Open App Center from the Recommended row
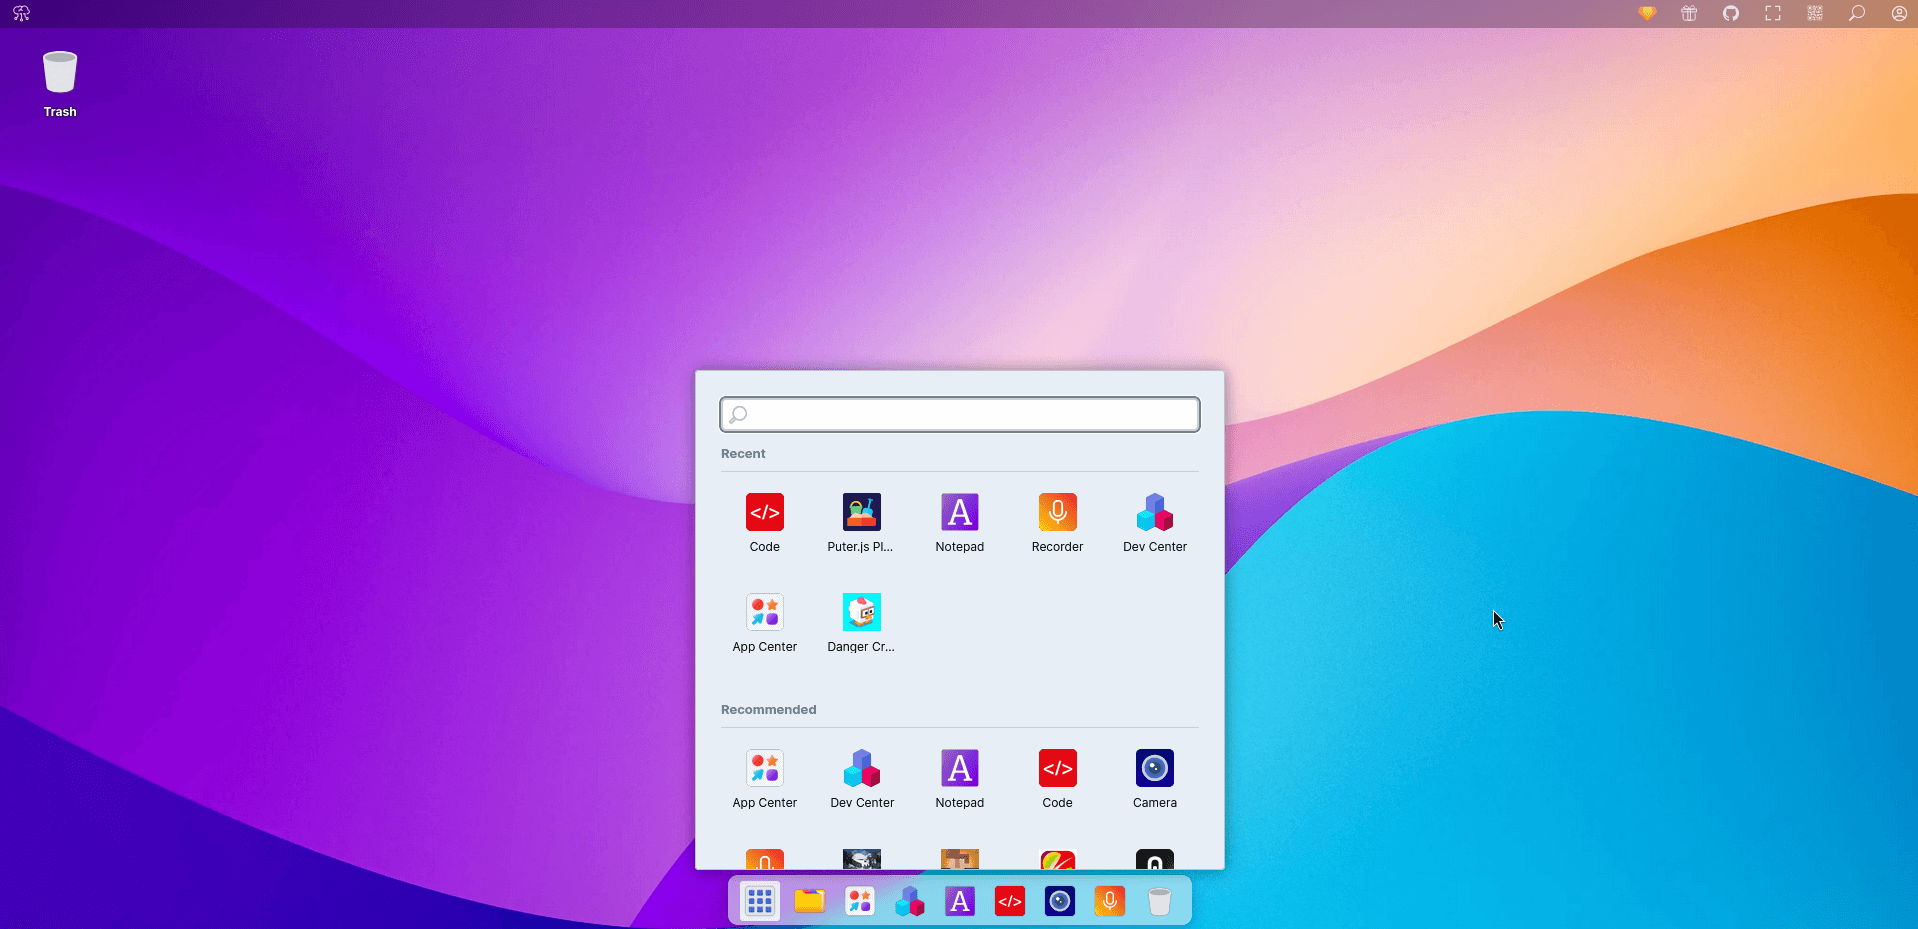Screen dimensions: 1918x929 click(764, 768)
